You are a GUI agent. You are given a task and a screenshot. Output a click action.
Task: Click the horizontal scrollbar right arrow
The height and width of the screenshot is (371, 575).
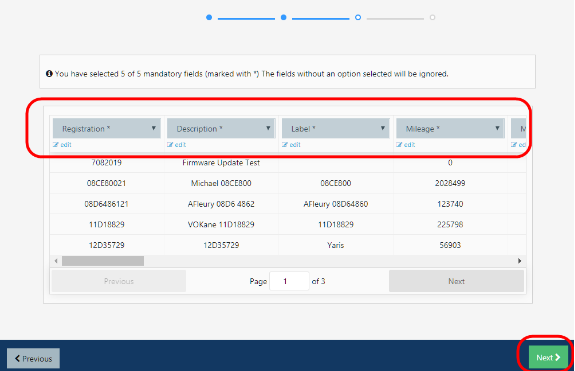tap(519, 261)
